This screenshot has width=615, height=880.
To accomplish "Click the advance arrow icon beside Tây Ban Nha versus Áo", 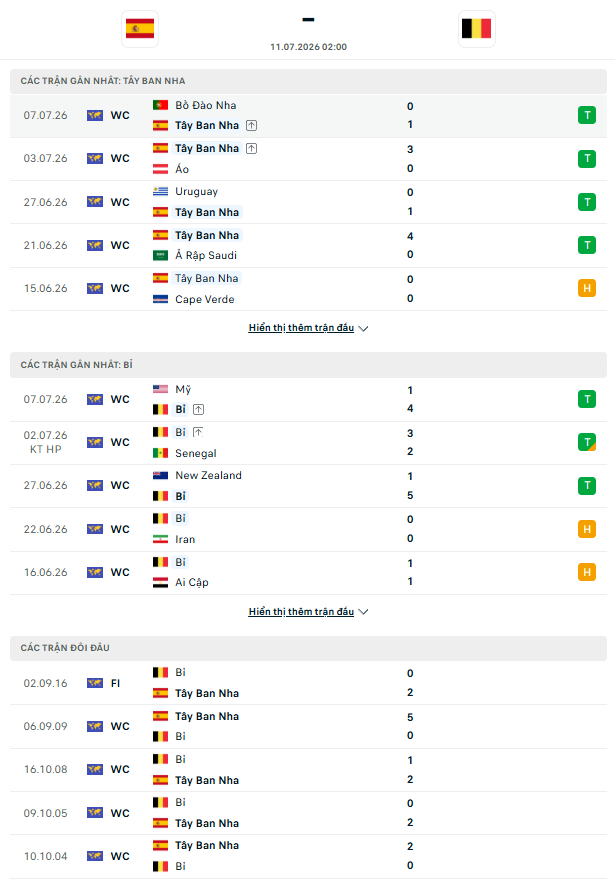I will coord(251,149).
